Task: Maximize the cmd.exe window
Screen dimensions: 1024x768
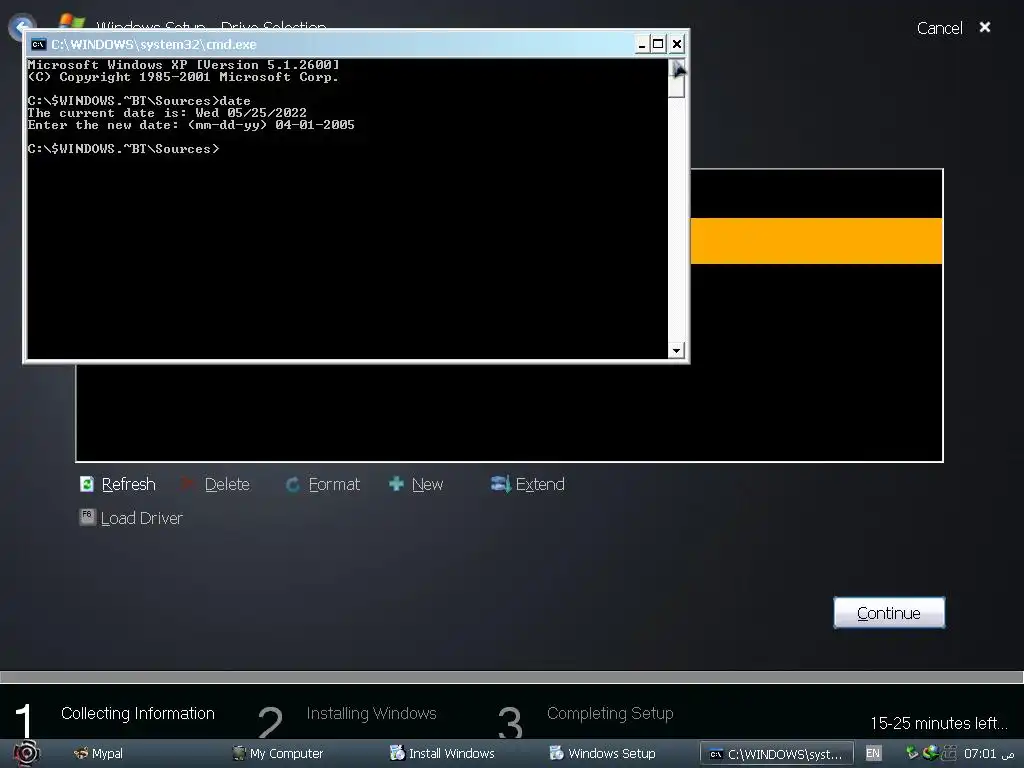Action: (x=658, y=44)
